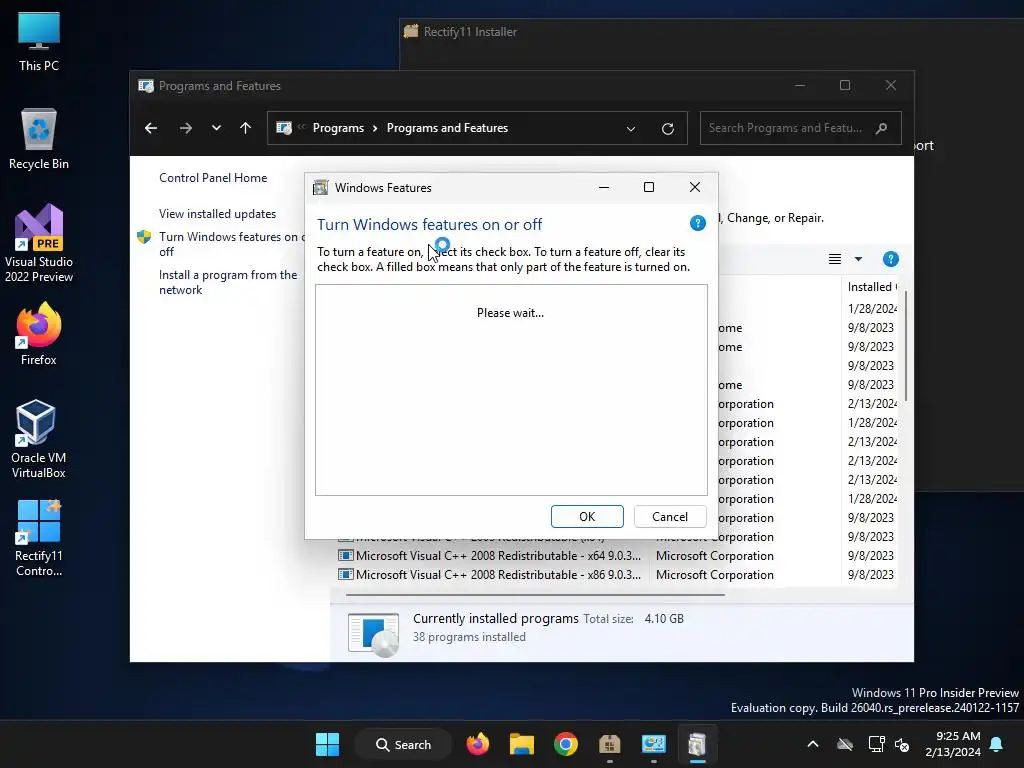1024x768 pixels.
Task: Click the 1/28/2024 date in first row
Action: (872, 308)
